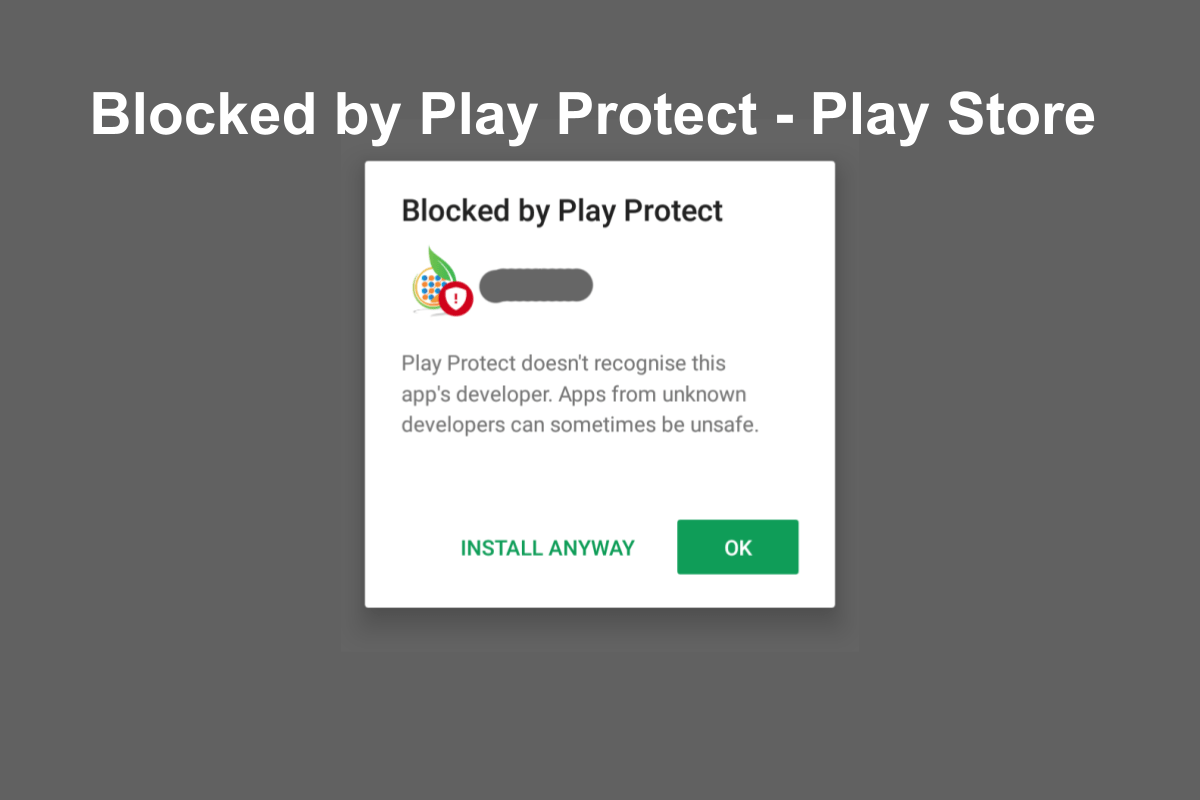Select the Blocked by Play Protect dialog title
The height and width of the screenshot is (800, 1200).
[561, 211]
